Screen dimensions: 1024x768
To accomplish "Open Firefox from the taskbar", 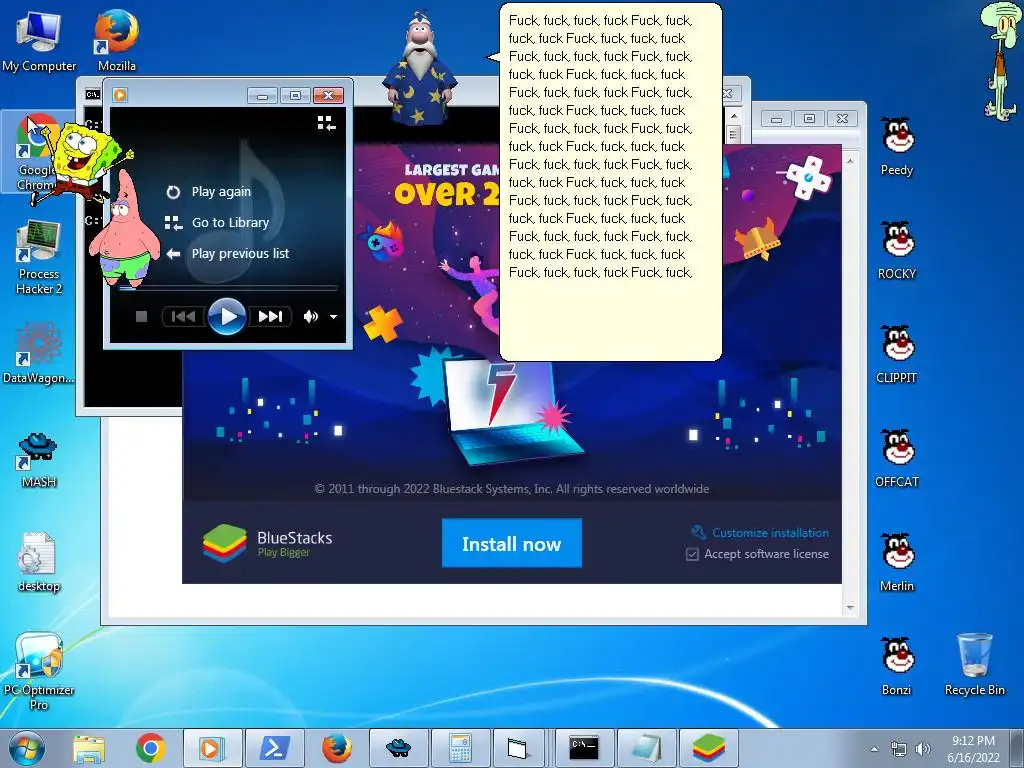I will pyautogui.click(x=336, y=748).
